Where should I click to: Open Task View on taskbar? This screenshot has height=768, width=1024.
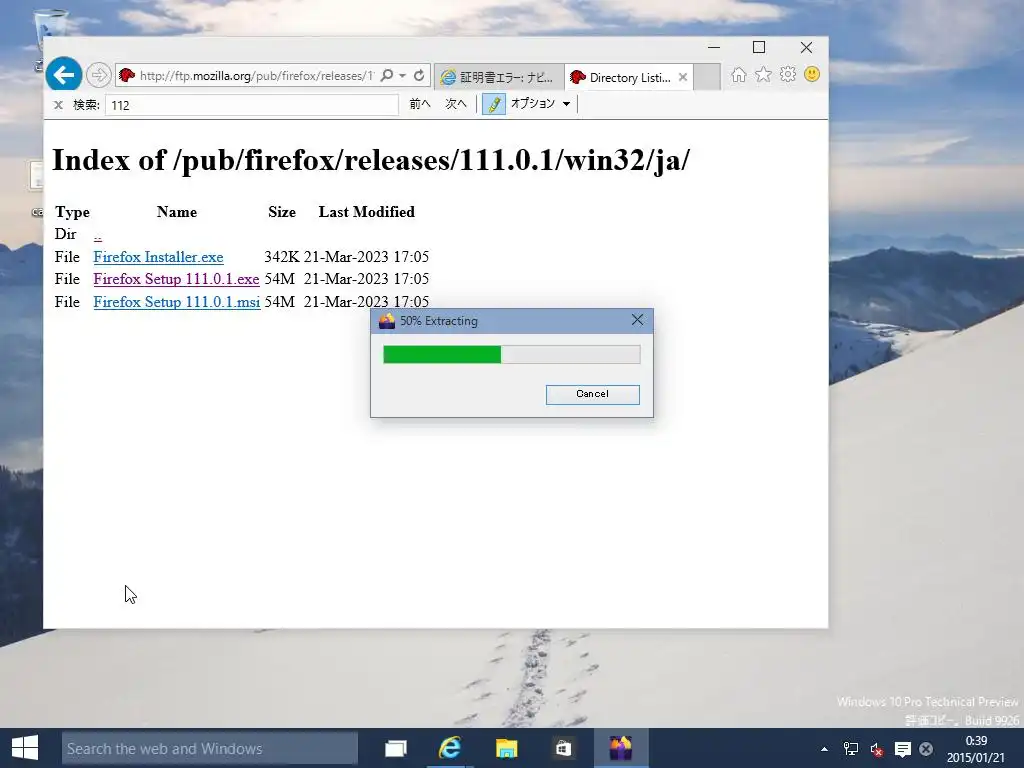pos(396,748)
